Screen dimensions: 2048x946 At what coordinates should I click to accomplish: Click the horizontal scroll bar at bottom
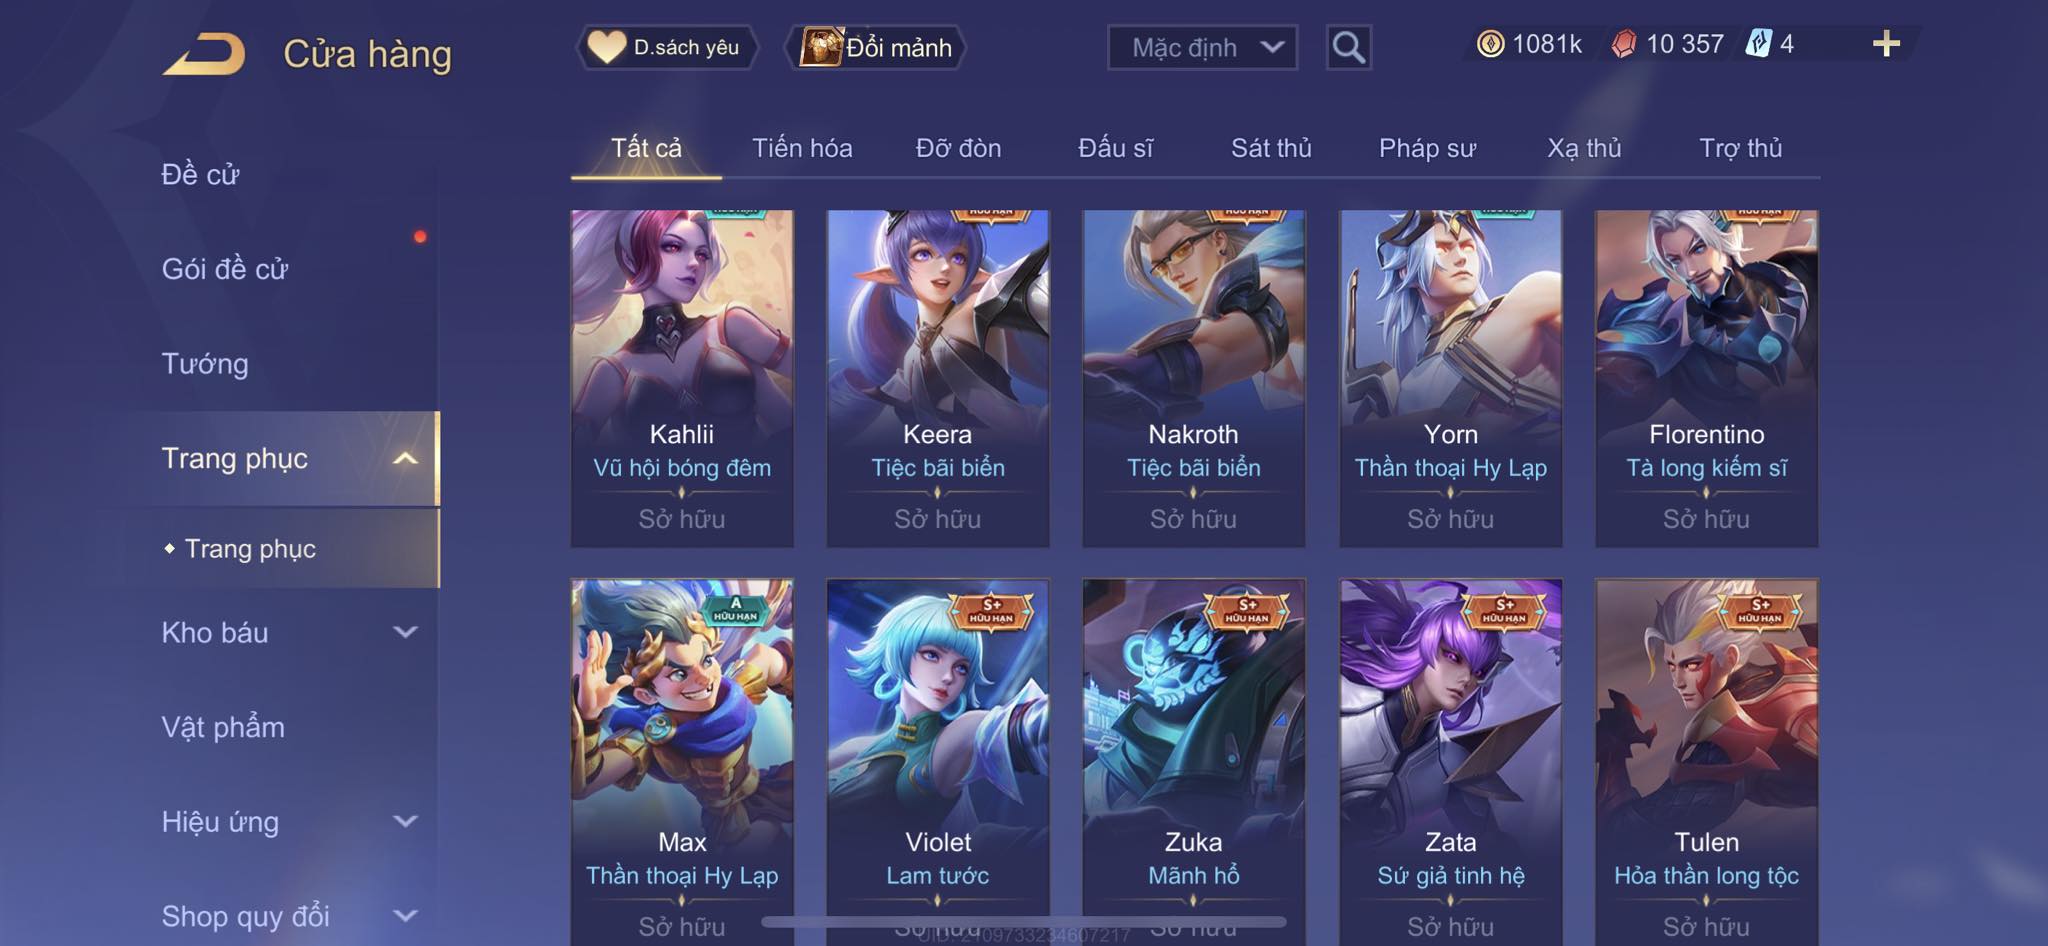[1023, 921]
